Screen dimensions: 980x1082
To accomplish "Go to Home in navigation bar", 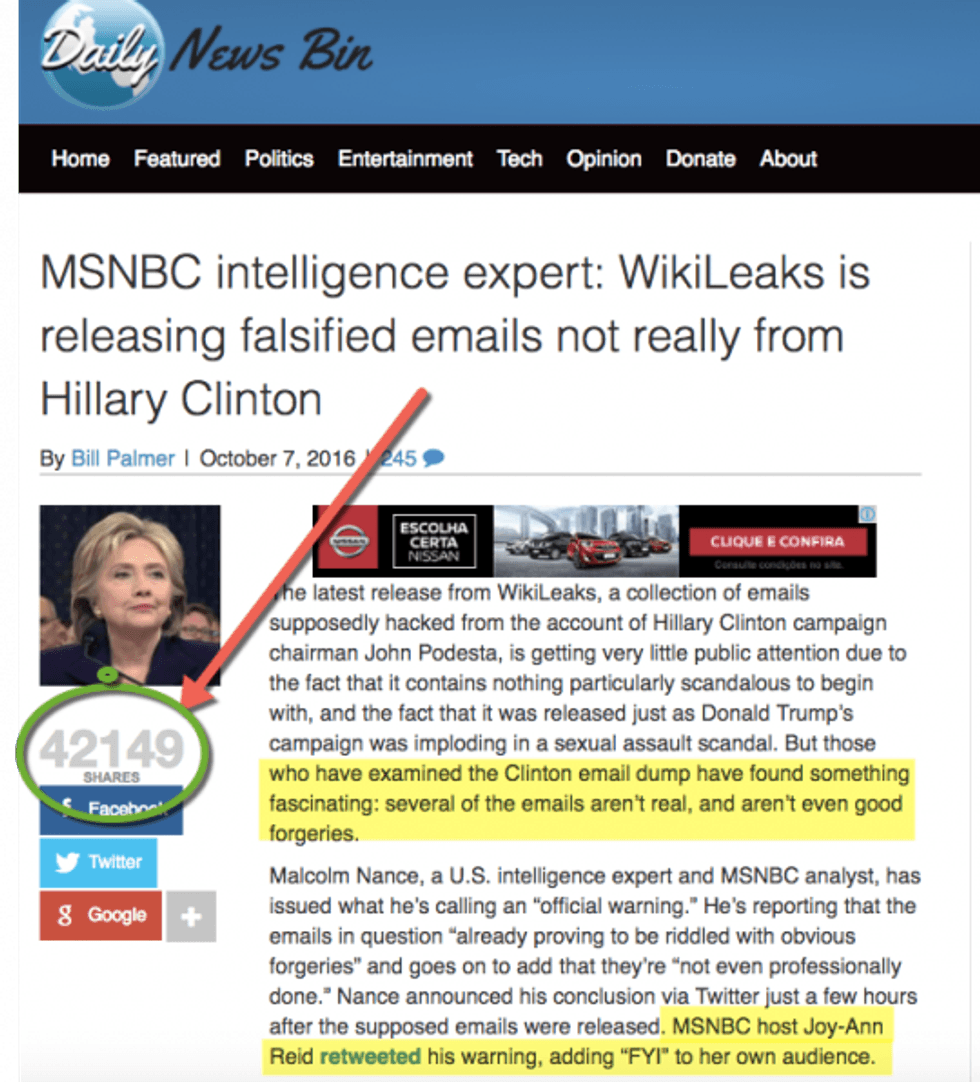I will pos(80,159).
